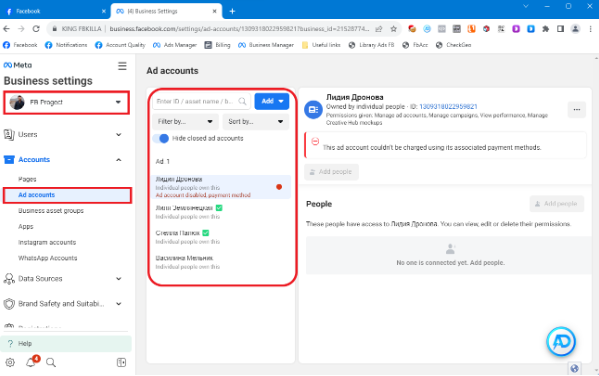This screenshot has width=599, height=376.
Task: Toggle the browser side panel icon
Action: pos(560,29)
